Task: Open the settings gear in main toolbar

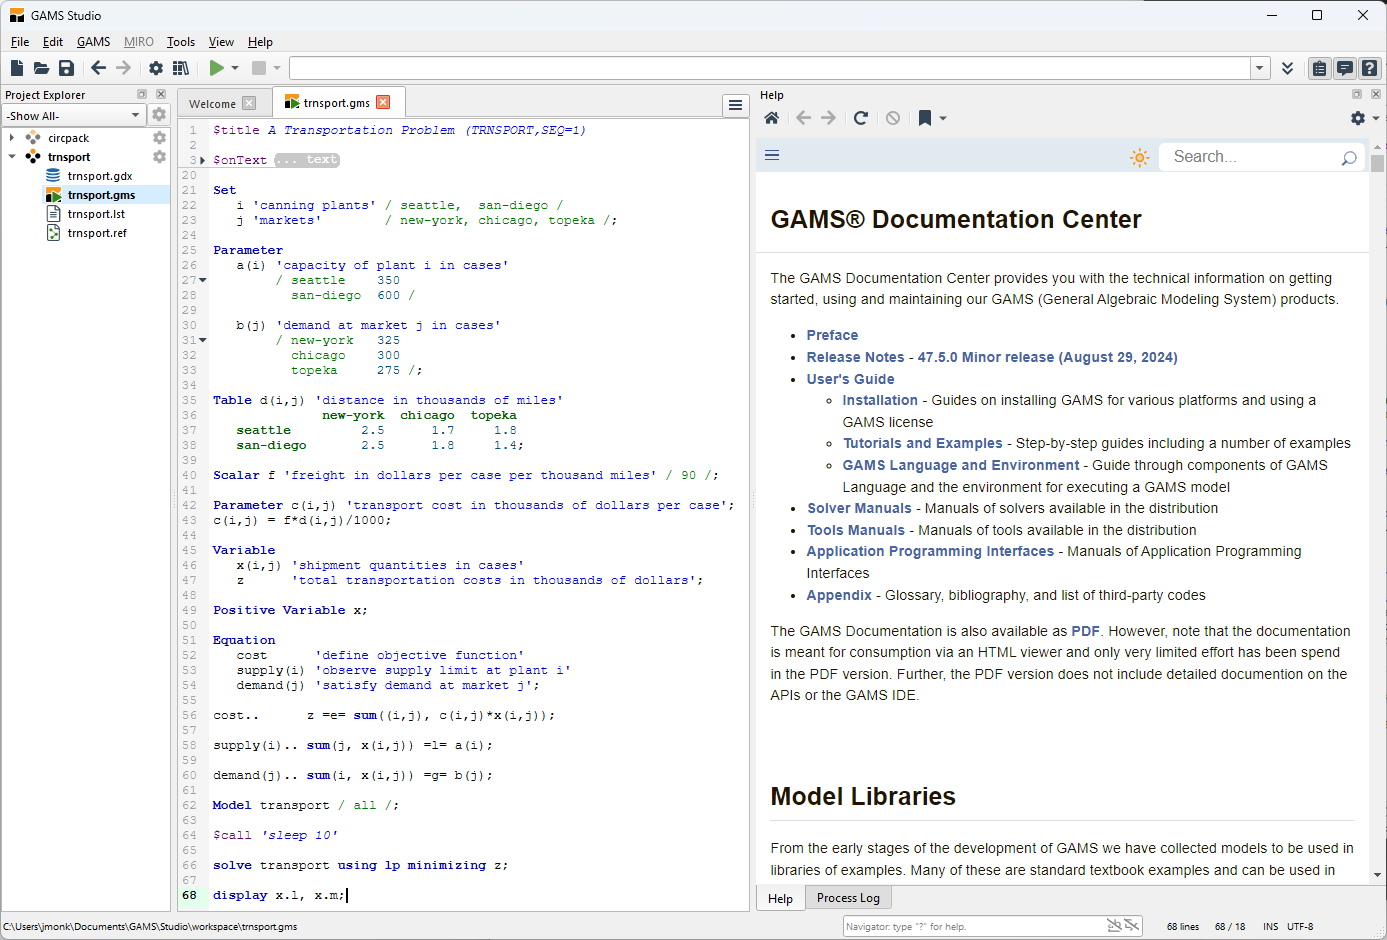Action: pos(156,68)
